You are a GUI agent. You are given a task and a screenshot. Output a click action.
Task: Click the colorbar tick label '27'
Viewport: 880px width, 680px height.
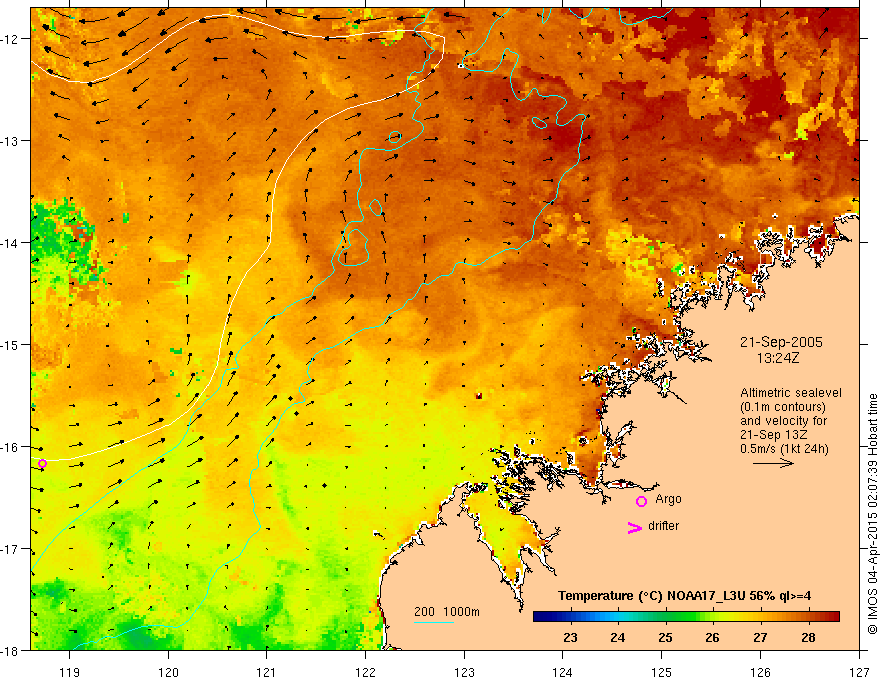coord(760,638)
